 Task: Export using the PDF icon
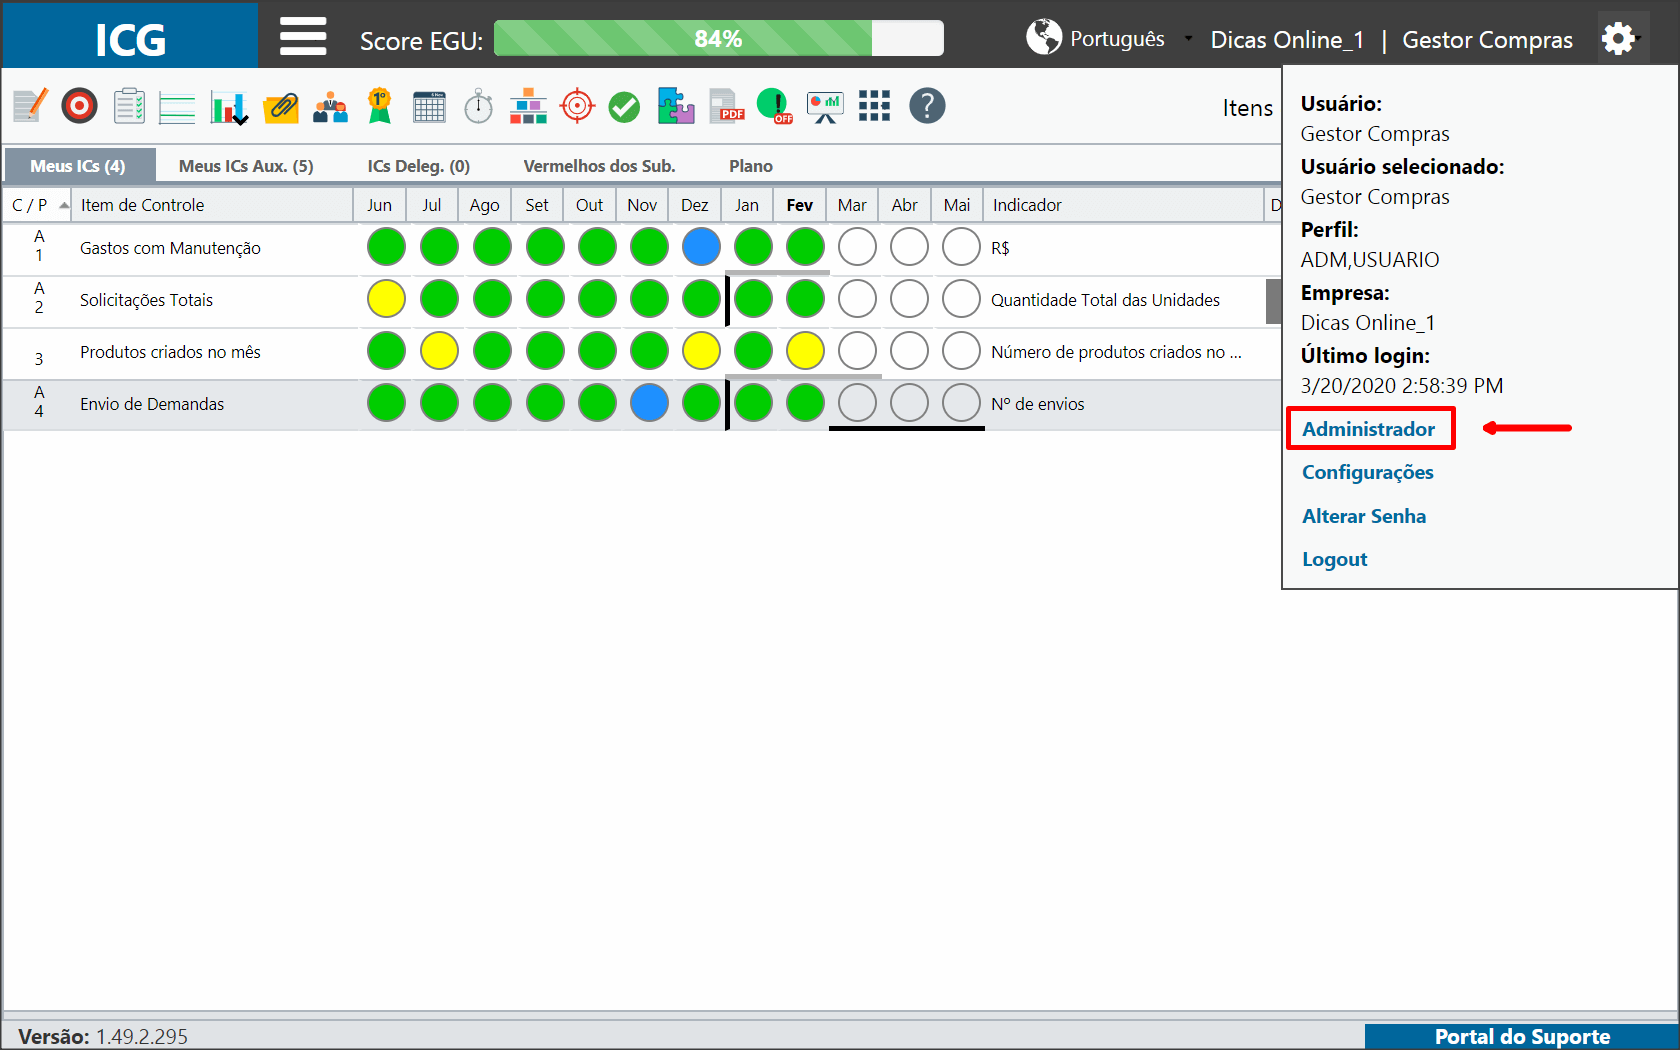pos(727,106)
